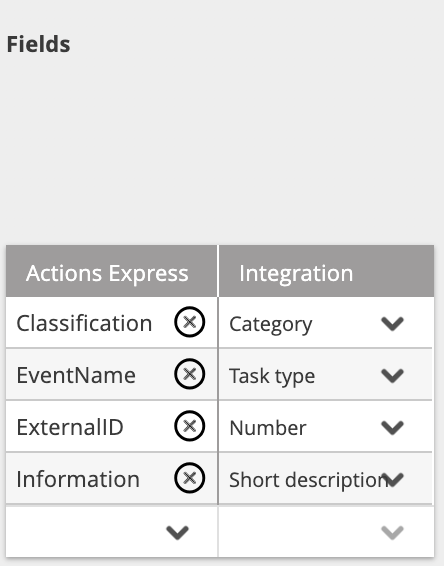The width and height of the screenshot is (444, 566).
Task: Open the Number integration dropdown
Action: pyautogui.click(x=392, y=427)
